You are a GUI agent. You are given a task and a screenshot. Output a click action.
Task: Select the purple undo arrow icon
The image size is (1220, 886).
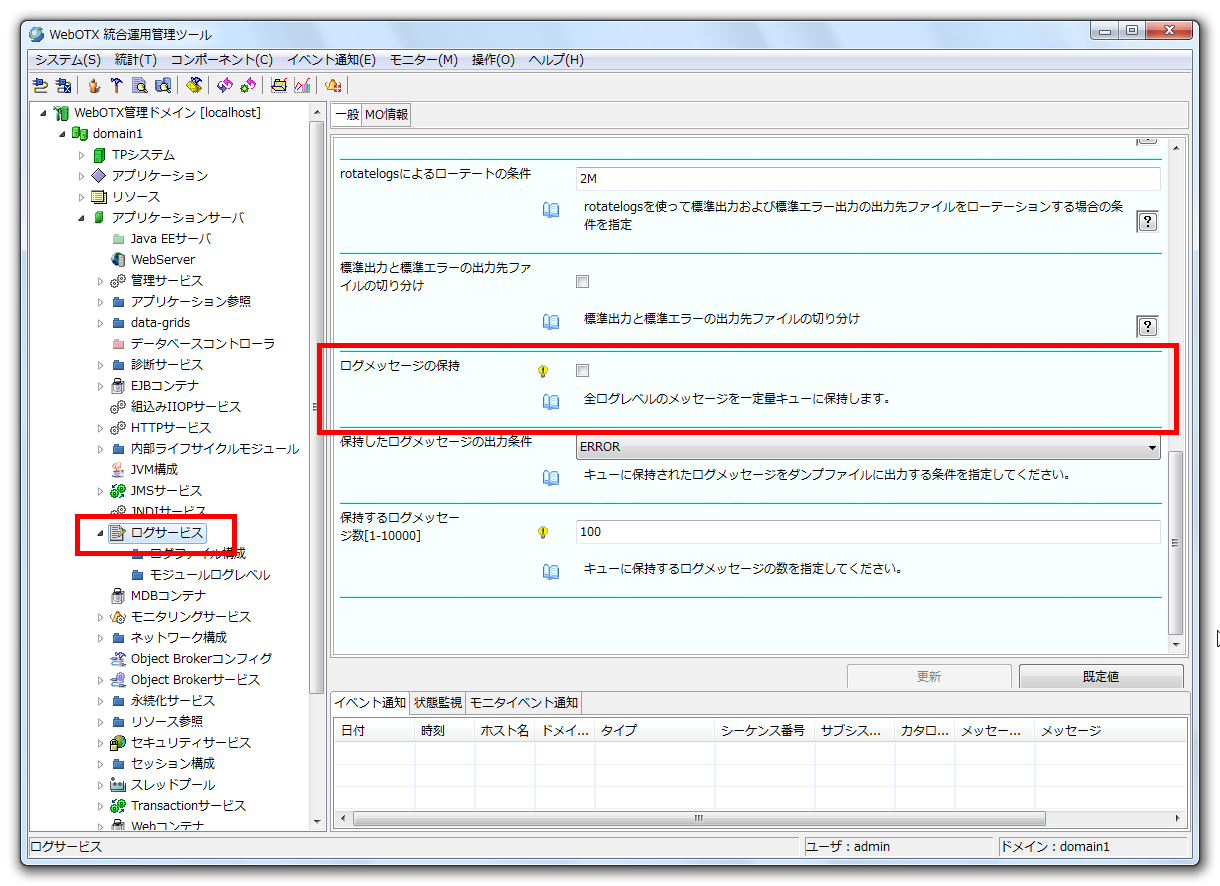point(224,85)
